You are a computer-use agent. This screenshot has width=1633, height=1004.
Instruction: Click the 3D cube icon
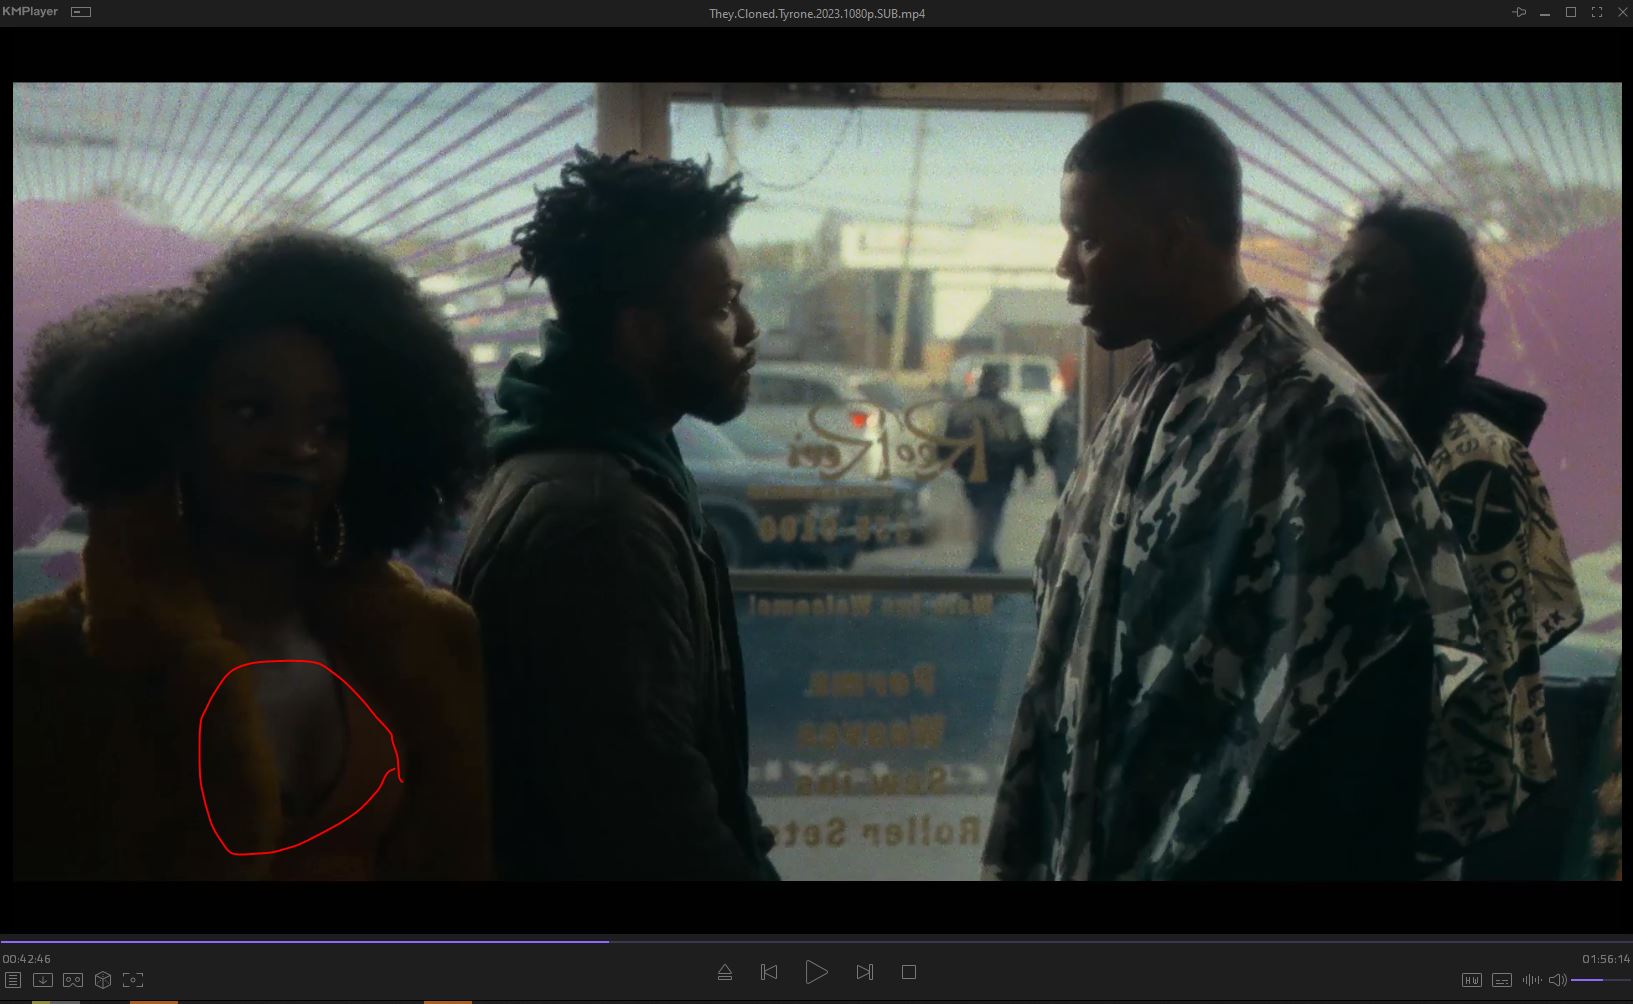(x=102, y=980)
